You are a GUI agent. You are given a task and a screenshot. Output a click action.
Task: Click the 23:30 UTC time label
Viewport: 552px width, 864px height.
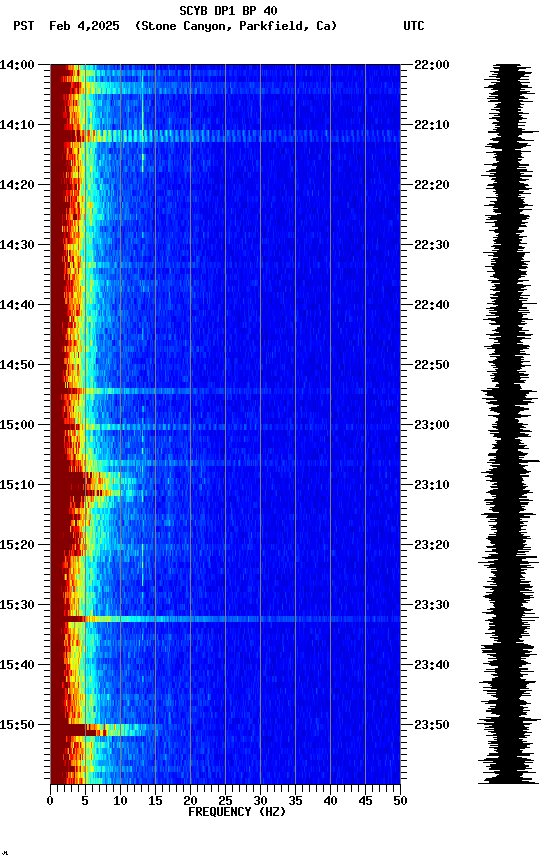tap(432, 605)
